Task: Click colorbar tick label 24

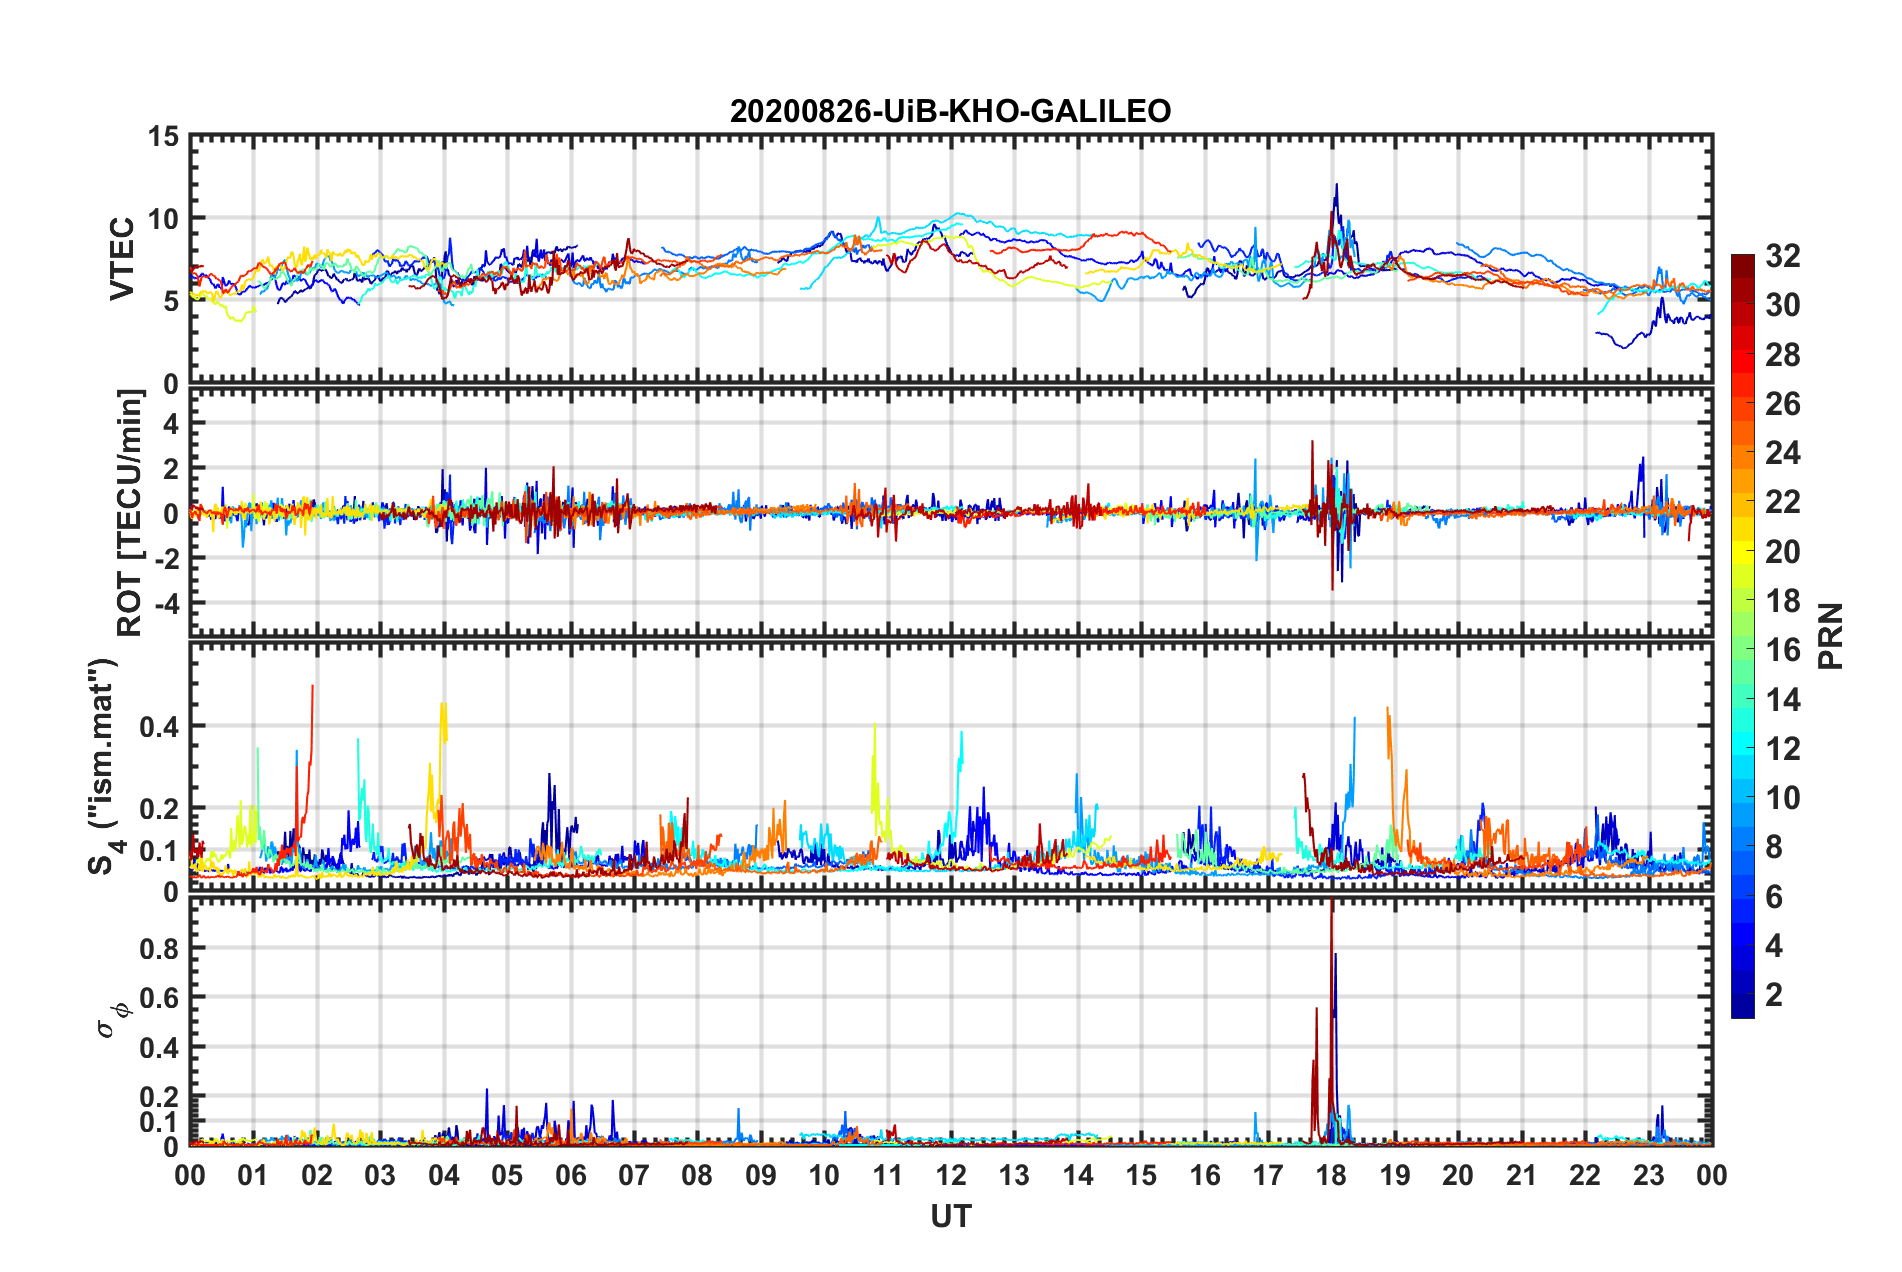Action: point(1783,453)
